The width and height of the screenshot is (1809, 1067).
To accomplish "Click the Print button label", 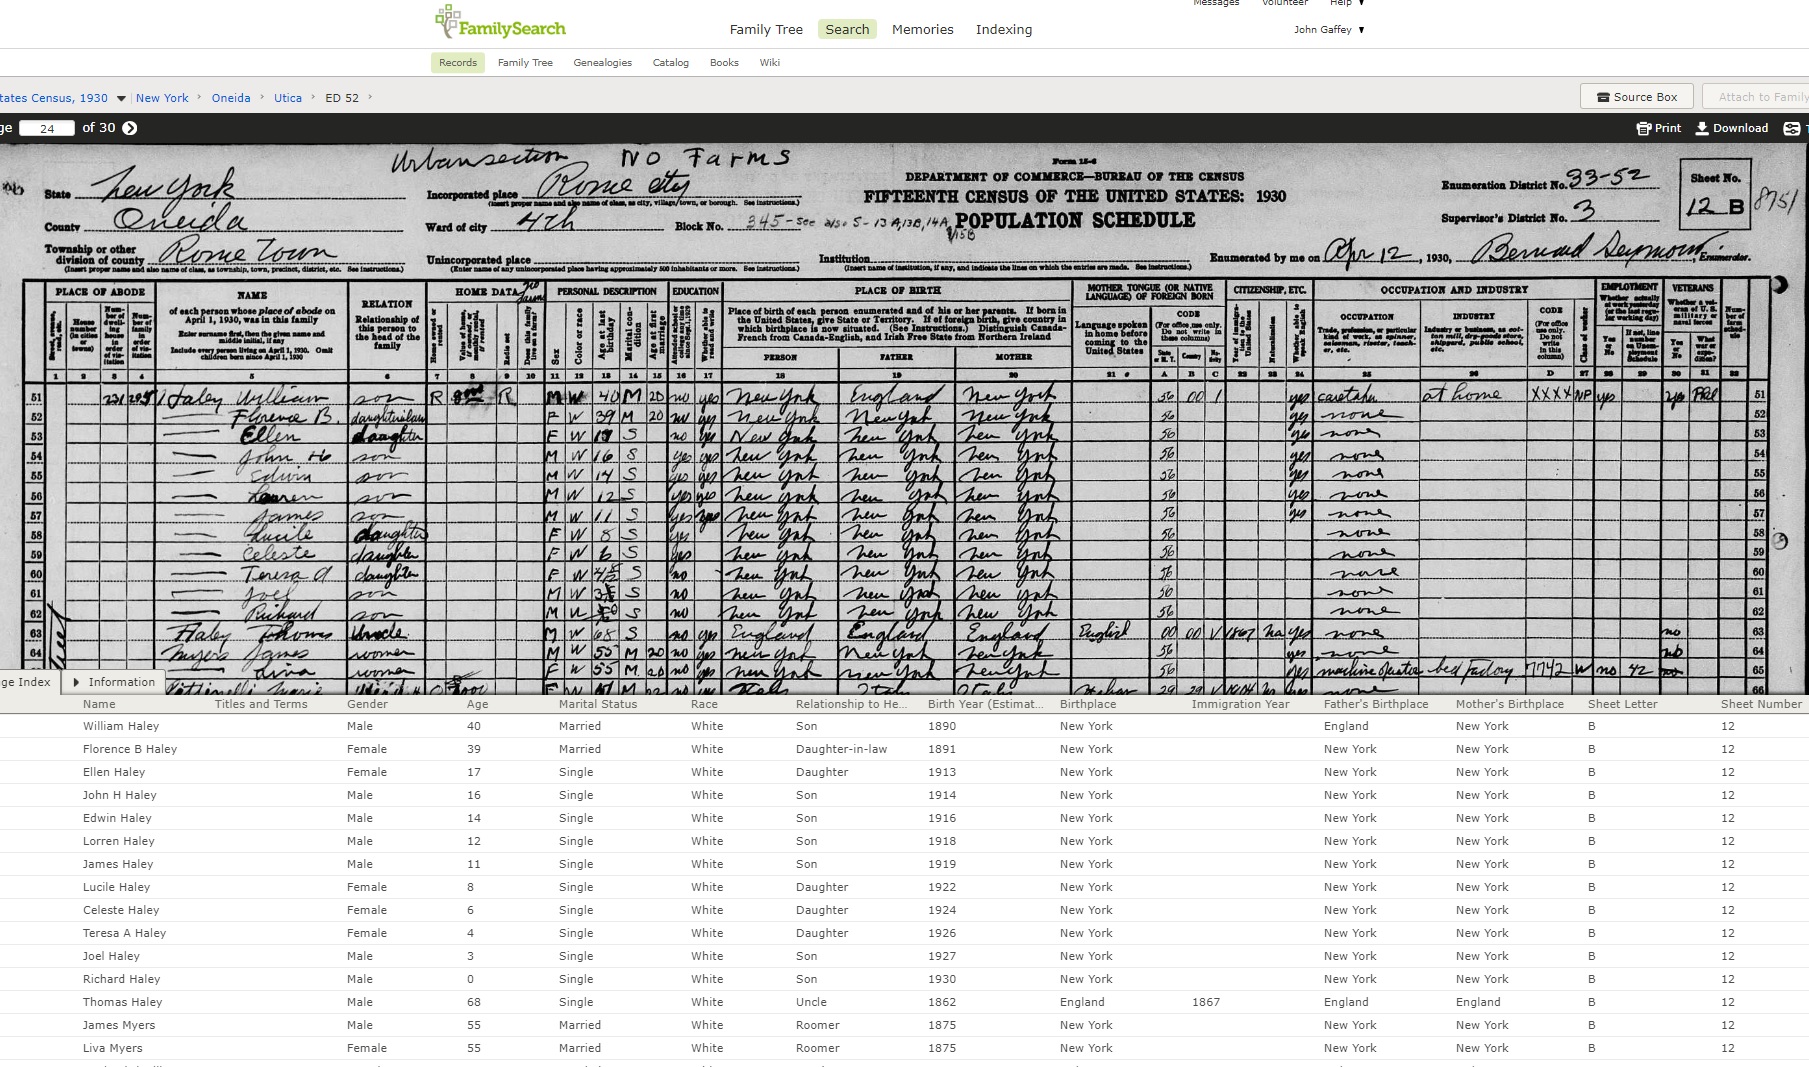I will pos(1667,128).
